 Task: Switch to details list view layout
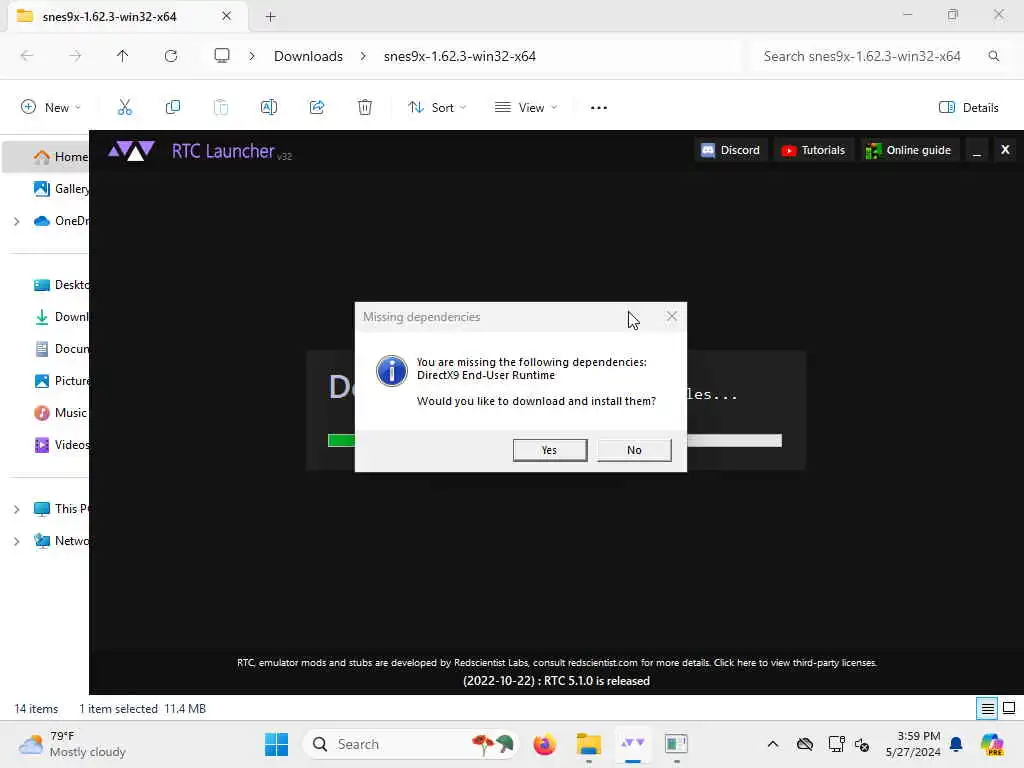987,709
